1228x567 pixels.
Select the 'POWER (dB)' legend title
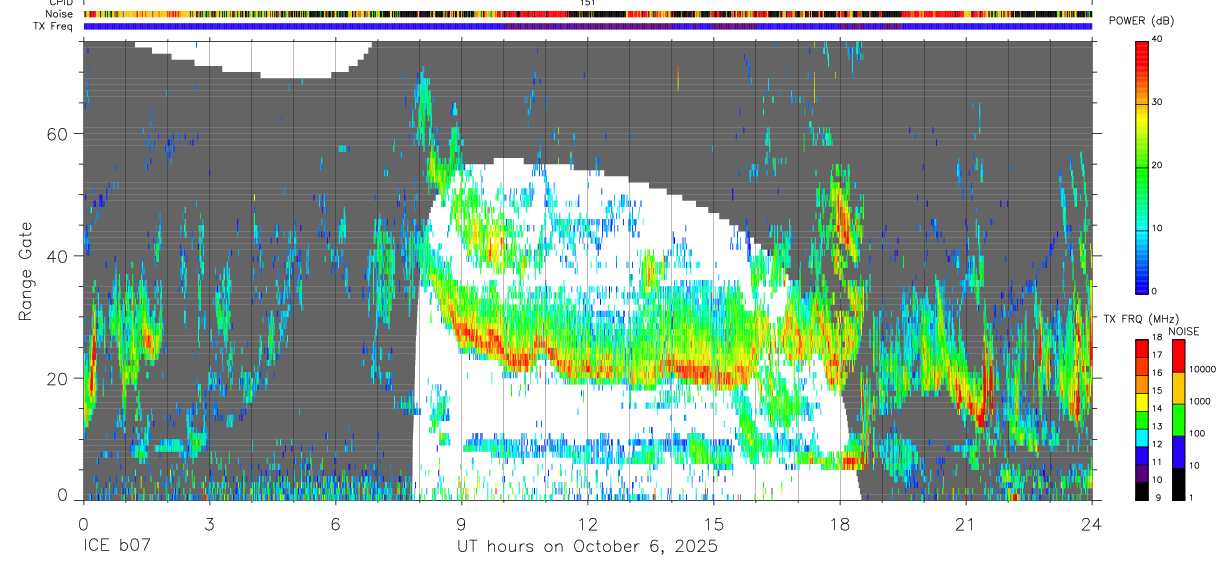tap(1141, 21)
